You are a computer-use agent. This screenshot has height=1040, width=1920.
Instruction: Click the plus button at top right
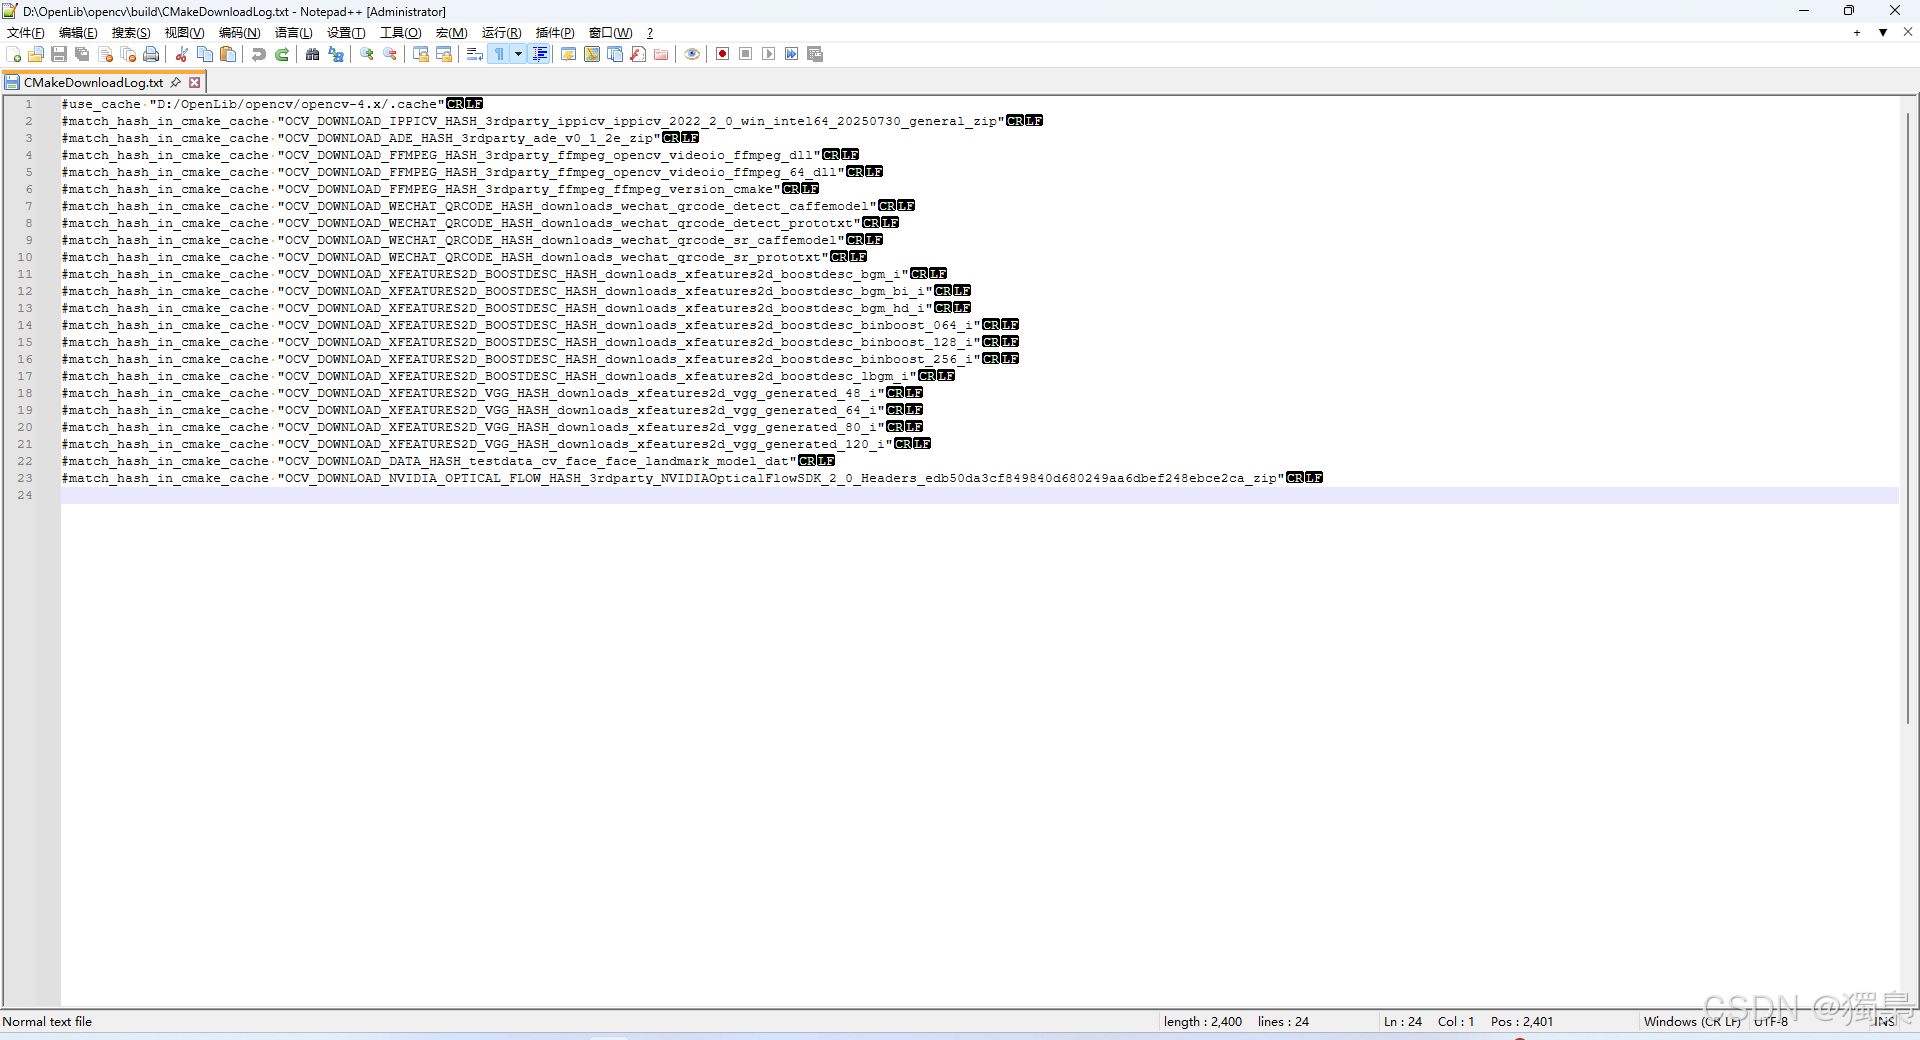[x=1857, y=33]
